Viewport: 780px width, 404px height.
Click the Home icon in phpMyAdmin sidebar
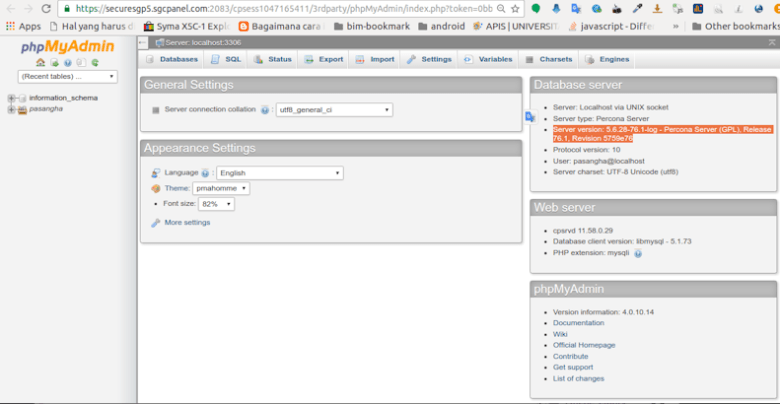point(41,62)
